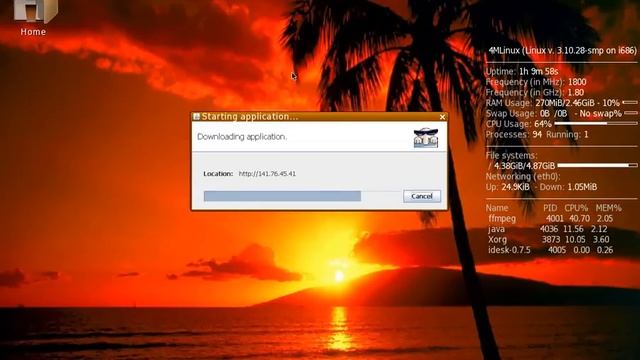Click the Location label in the dialog
Image resolution: width=640 pixels, height=360 pixels.
pyautogui.click(x=218, y=174)
